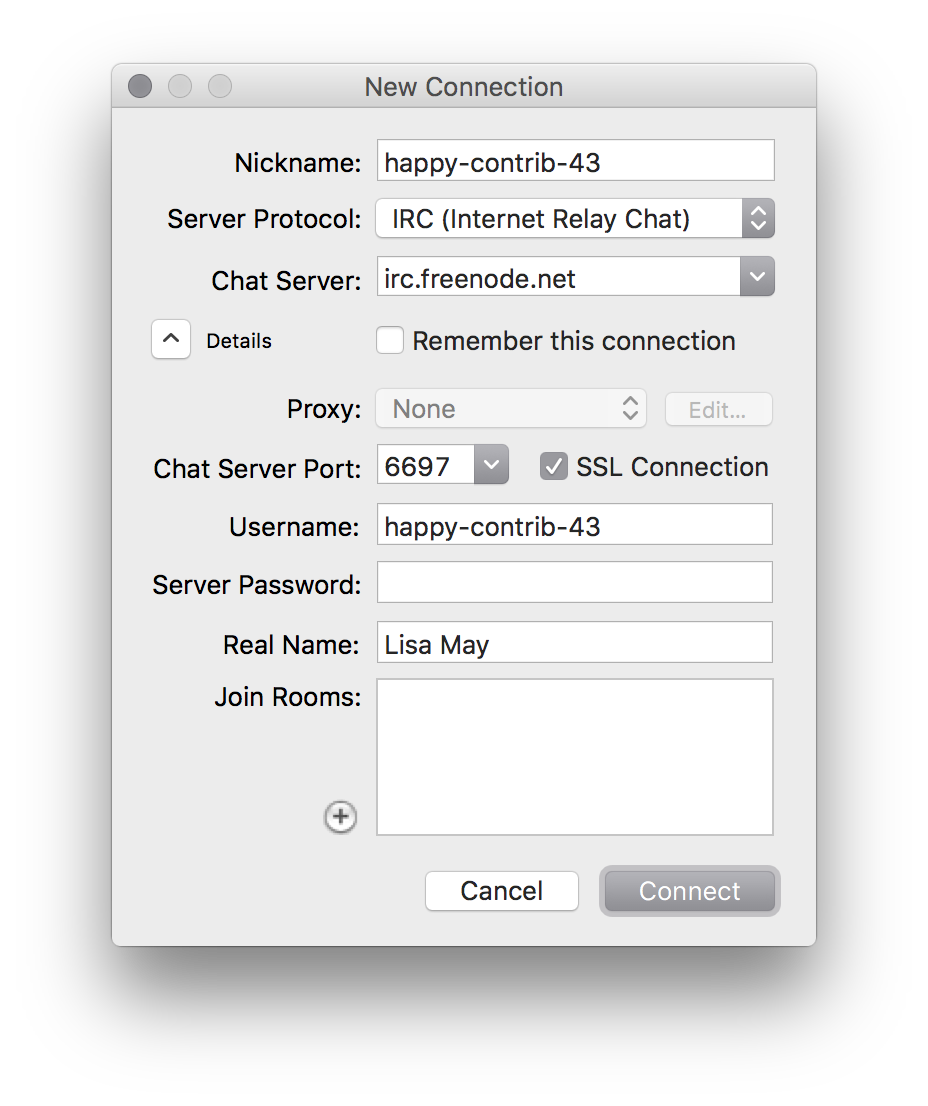The height and width of the screenshot is (1106, 928).
Task: Click the empty Server Password field
Action: [574, 583]
